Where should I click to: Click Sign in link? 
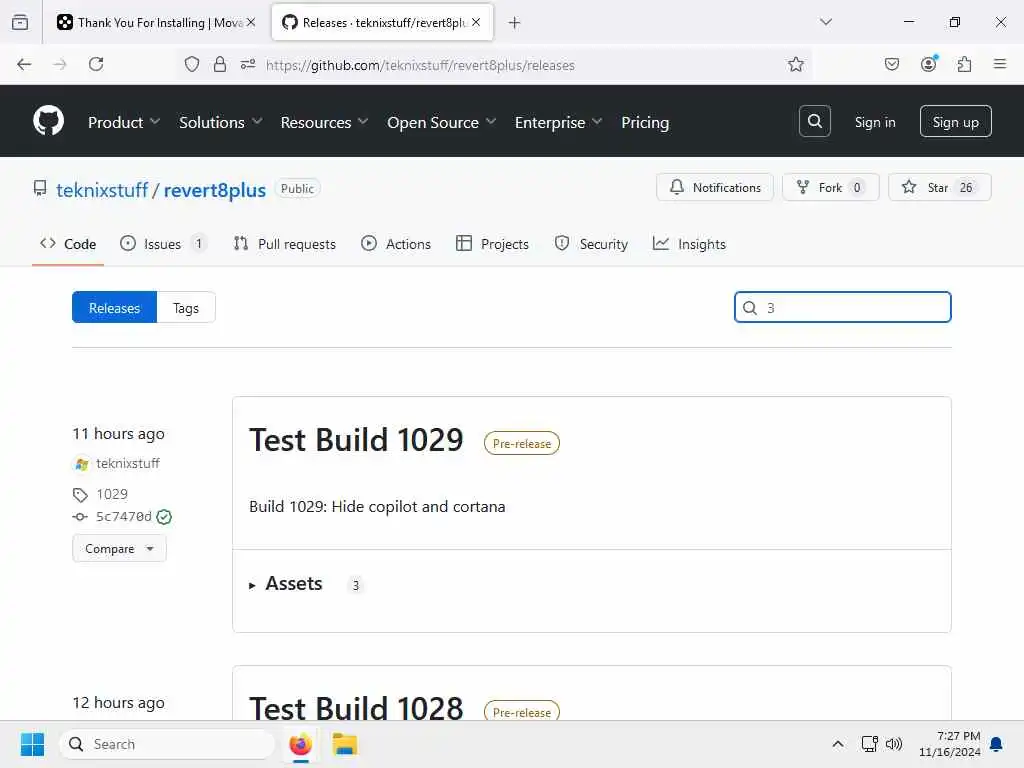[x=874, y=122]
